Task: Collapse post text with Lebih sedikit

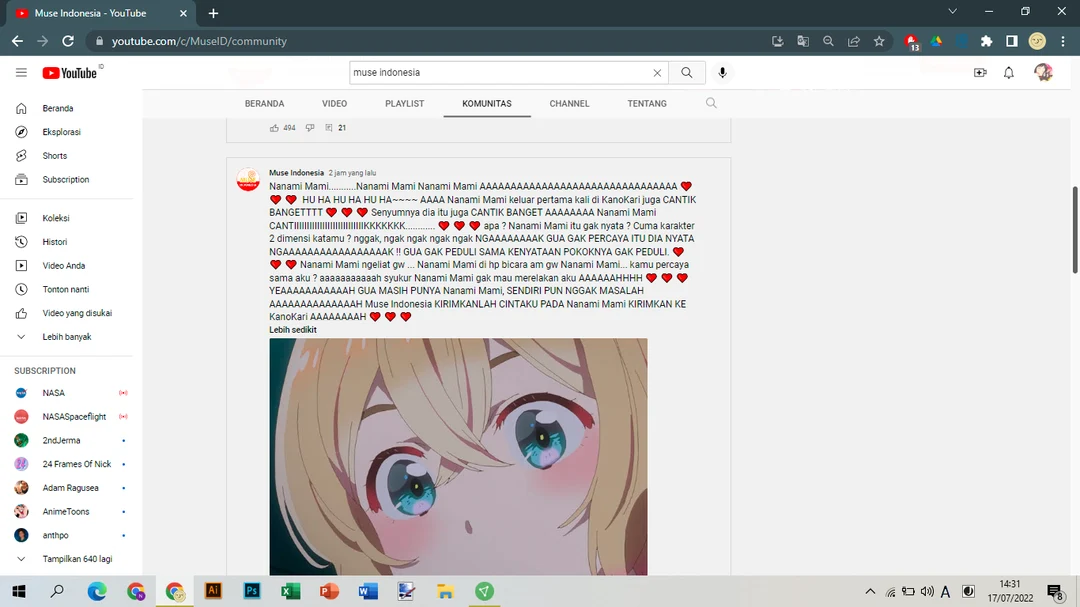Action: (293, 329)
